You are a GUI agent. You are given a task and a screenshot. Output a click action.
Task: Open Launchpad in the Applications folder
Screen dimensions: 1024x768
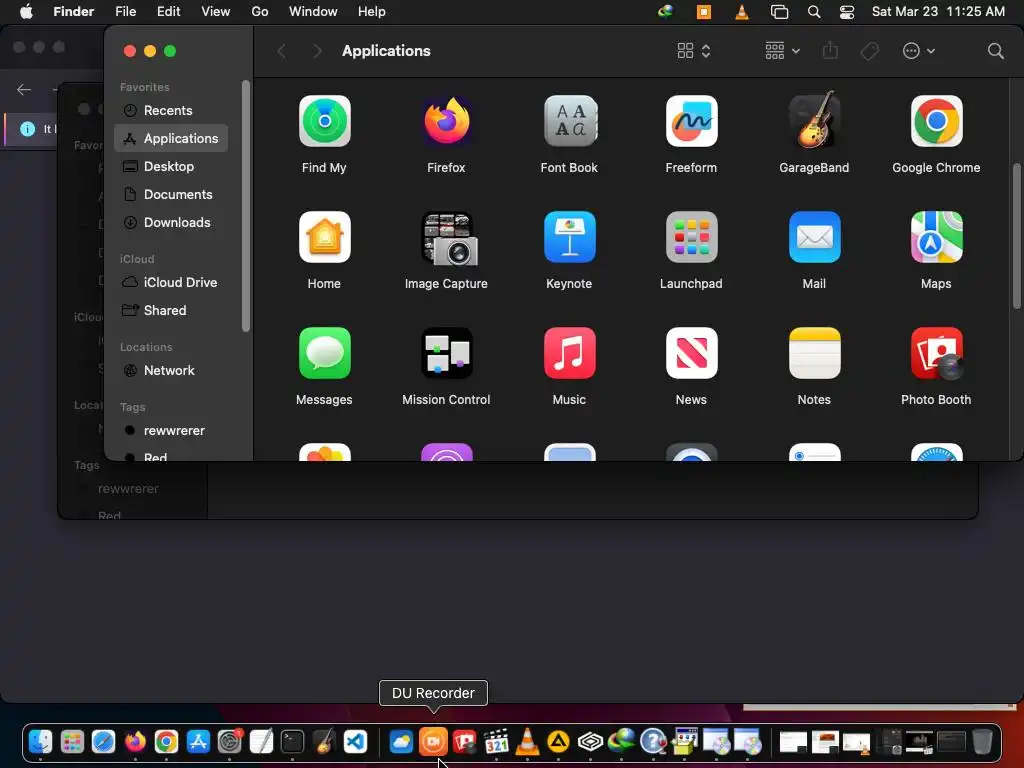tap(692, 237)
